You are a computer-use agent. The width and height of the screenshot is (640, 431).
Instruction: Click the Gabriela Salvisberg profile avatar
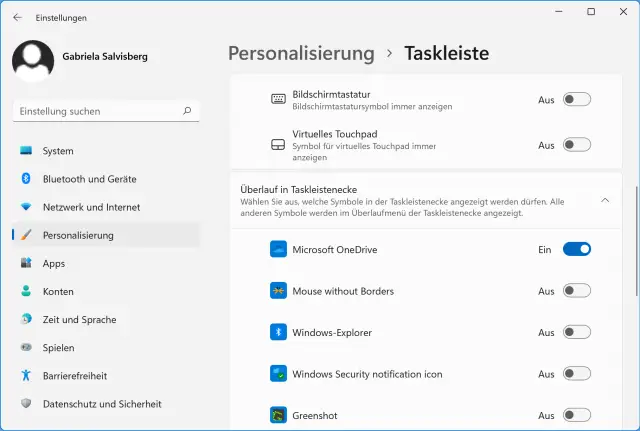(x=33, y=59)
